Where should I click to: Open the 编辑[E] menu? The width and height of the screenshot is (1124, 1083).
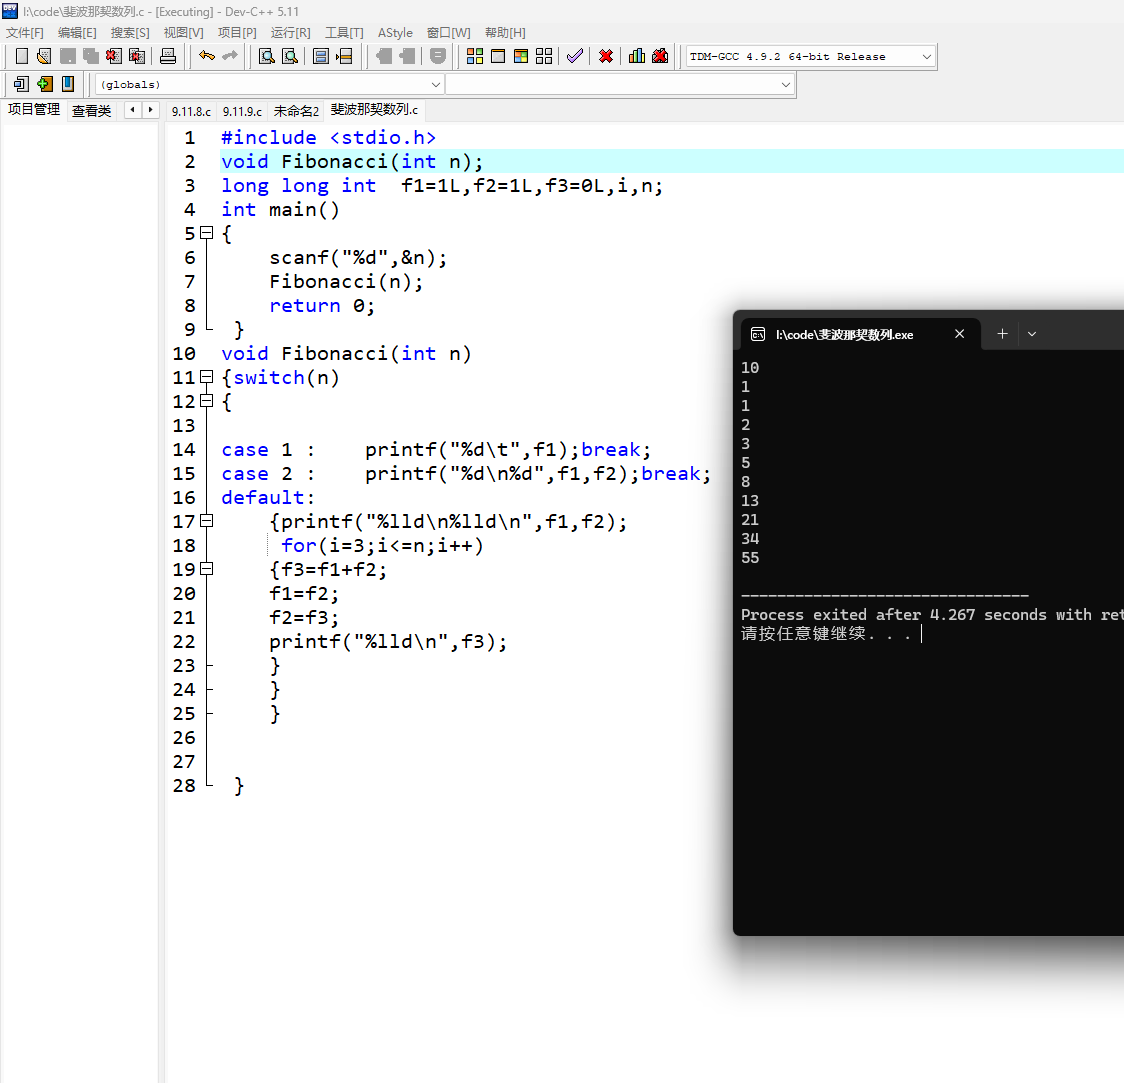click(x=77, y=32)
